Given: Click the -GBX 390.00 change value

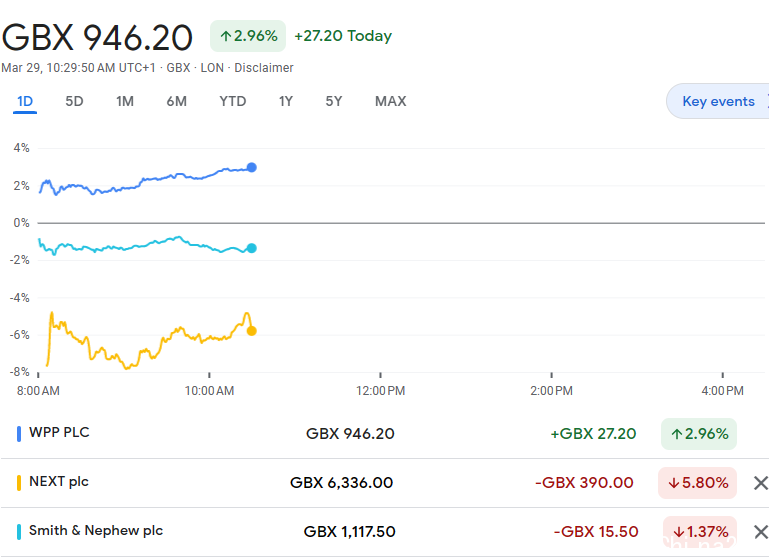Looking at the screenshot, I should [x=584, y=482].
